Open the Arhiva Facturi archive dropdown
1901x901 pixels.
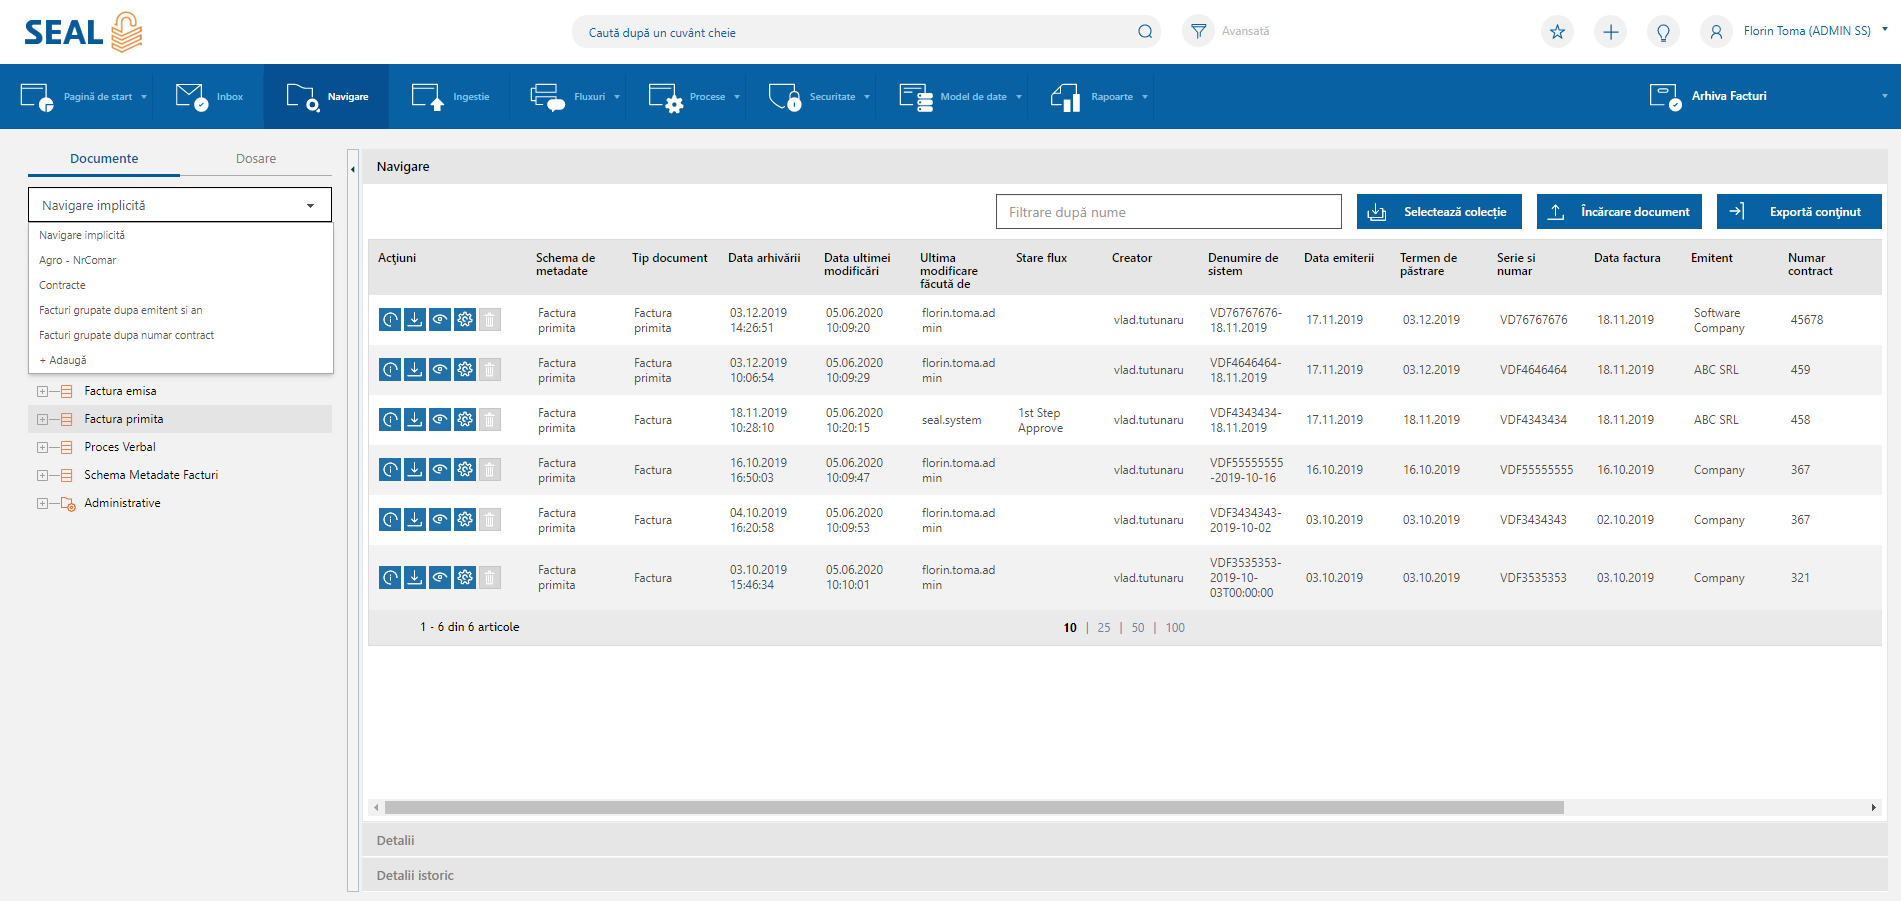pyautogui.click(x=1884, y=96)
